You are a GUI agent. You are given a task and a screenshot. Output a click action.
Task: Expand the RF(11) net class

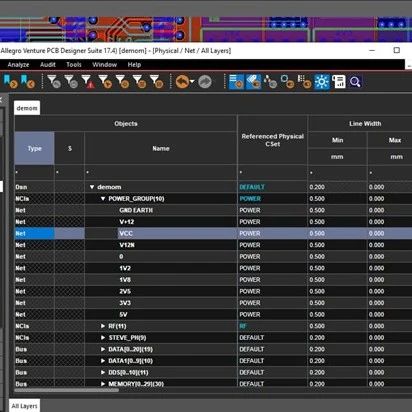103,326
